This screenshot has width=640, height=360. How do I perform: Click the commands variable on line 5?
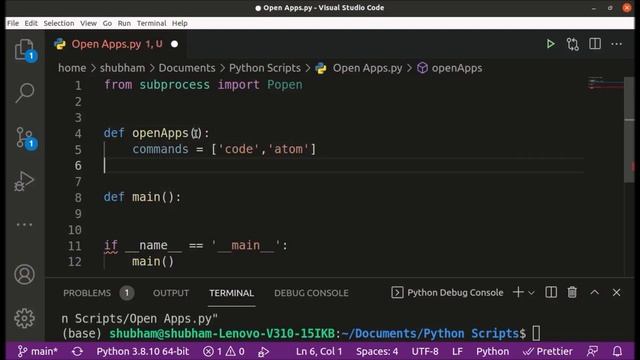pyautogui.click(x=160, y=149)
